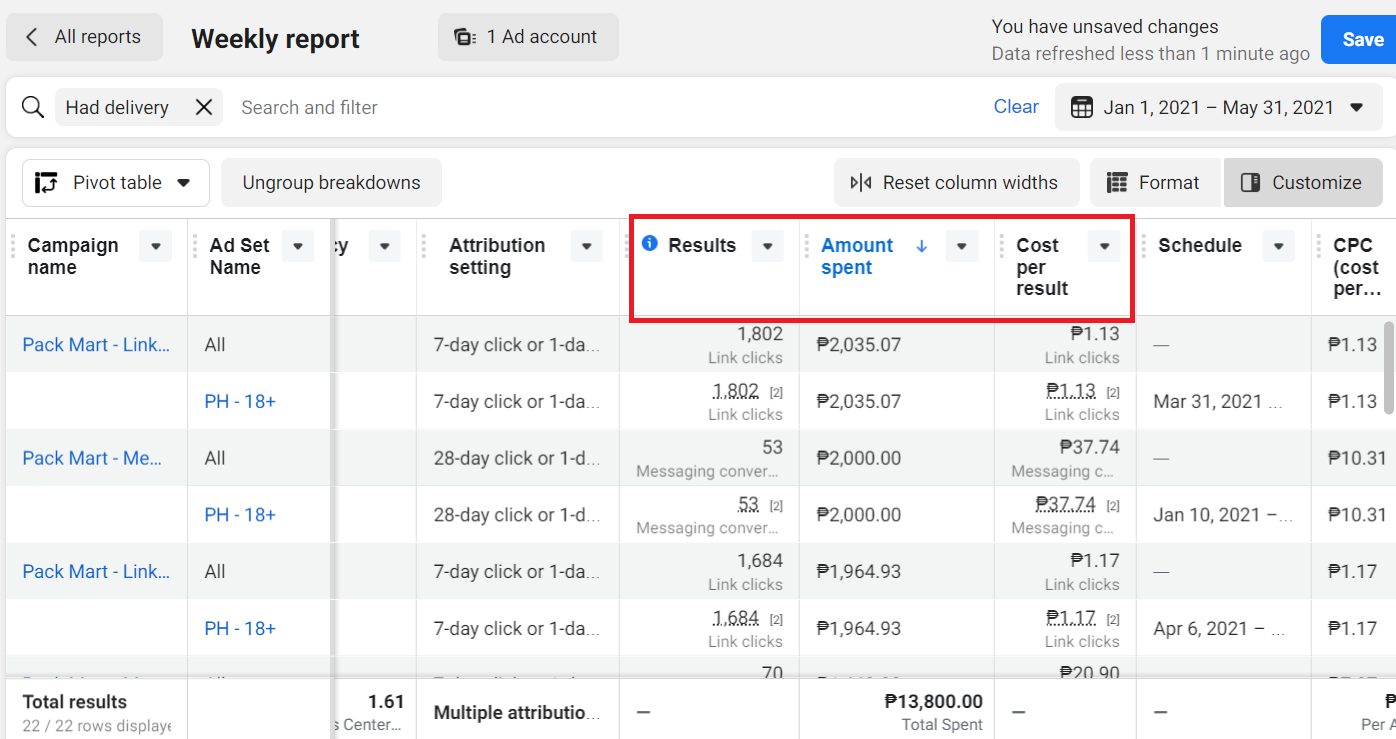Click Ungroup breakdowns
1396x739 pixels.
tap(331, 183)
